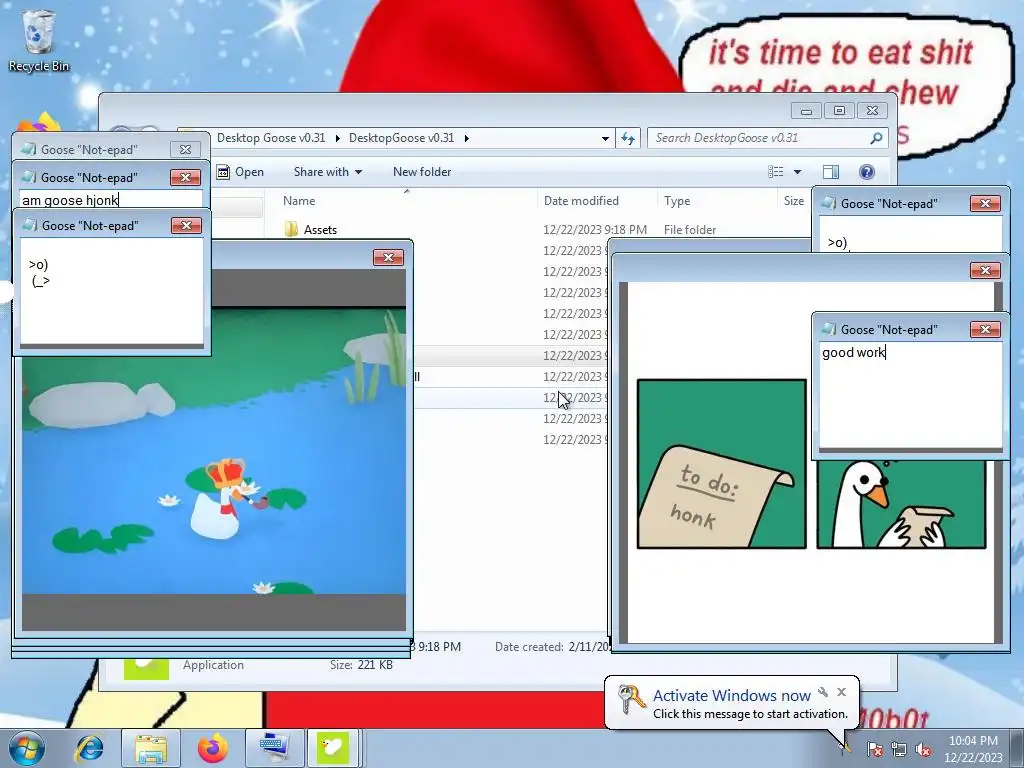The width and height of the screenshot is (1024, 768).
Task: Click the Change your view icon
Action: 776,172
